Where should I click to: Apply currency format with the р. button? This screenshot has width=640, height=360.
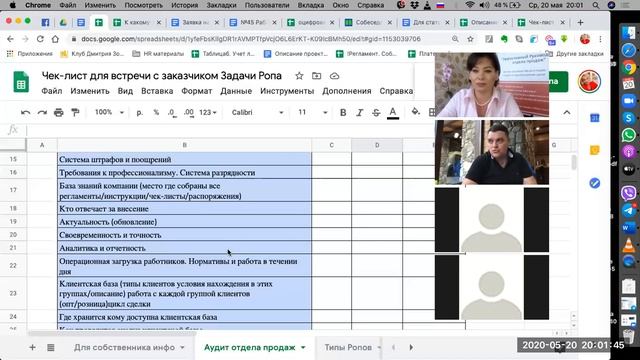tap(140, 112)
